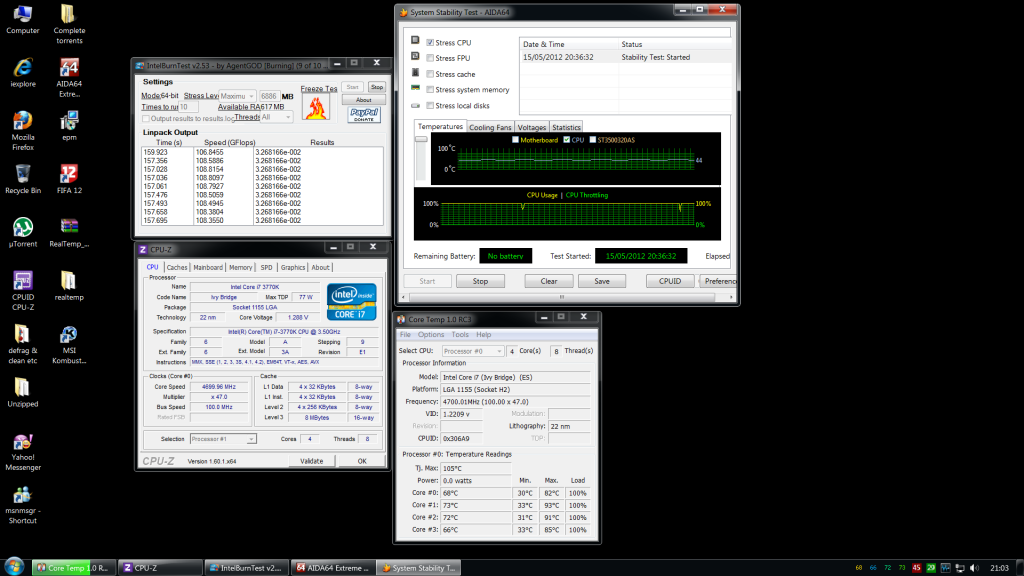Click the flame Freeze Test icon
This screenshot has width=1024, height=576.
(314, 108)
